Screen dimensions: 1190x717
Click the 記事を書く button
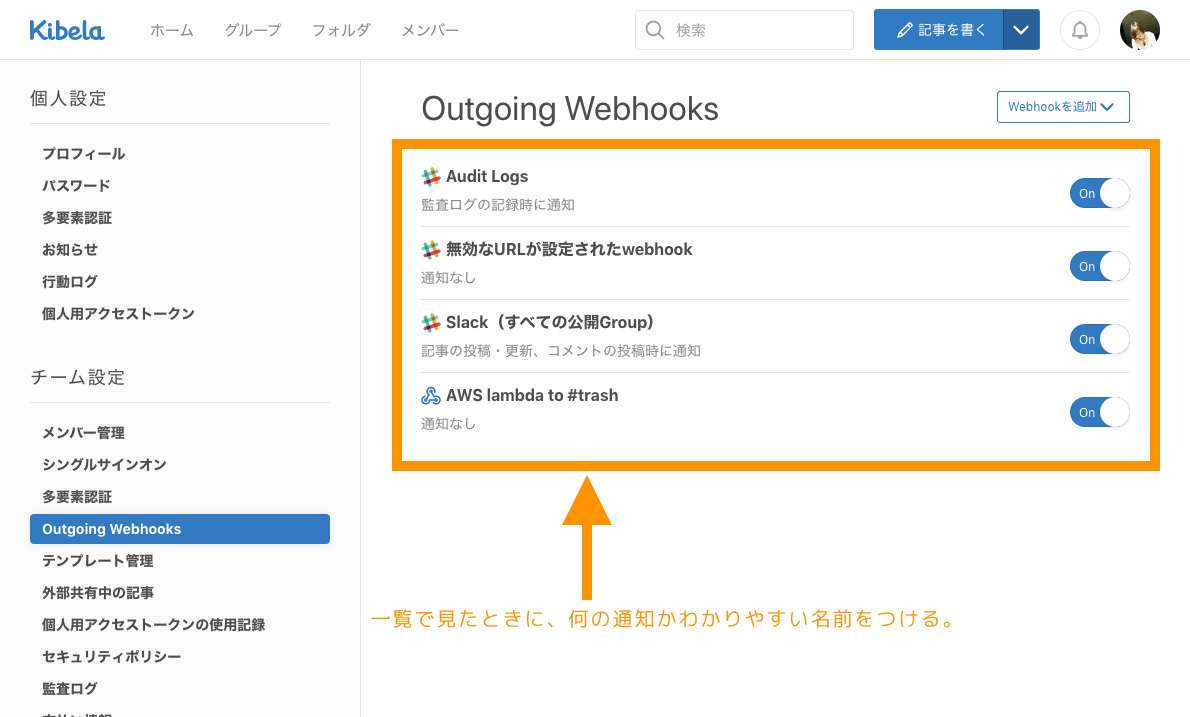[938, 30]
